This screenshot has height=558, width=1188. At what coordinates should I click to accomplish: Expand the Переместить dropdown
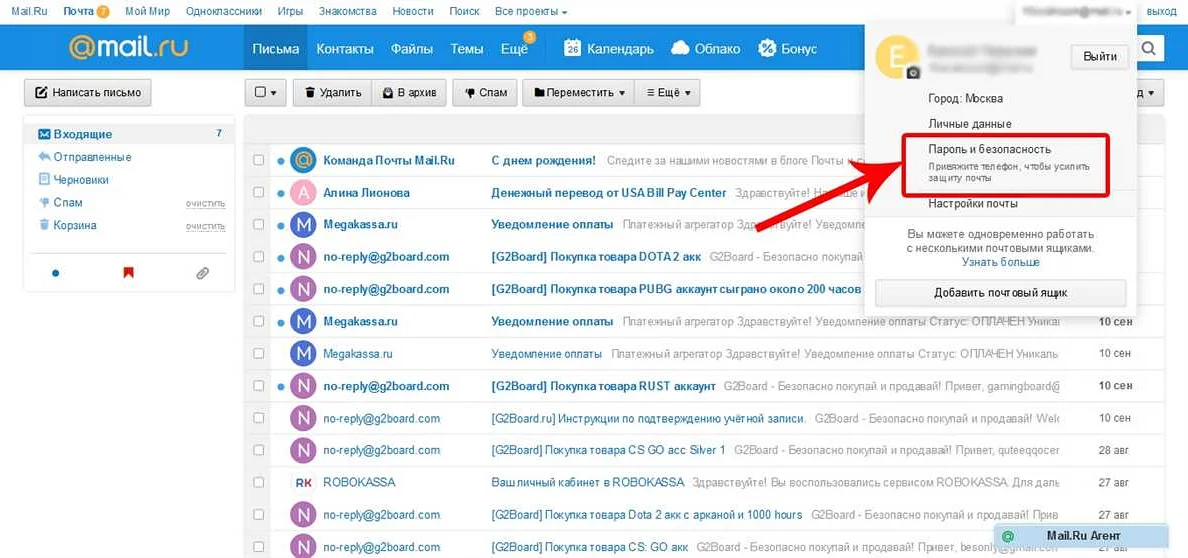[580, 92]
